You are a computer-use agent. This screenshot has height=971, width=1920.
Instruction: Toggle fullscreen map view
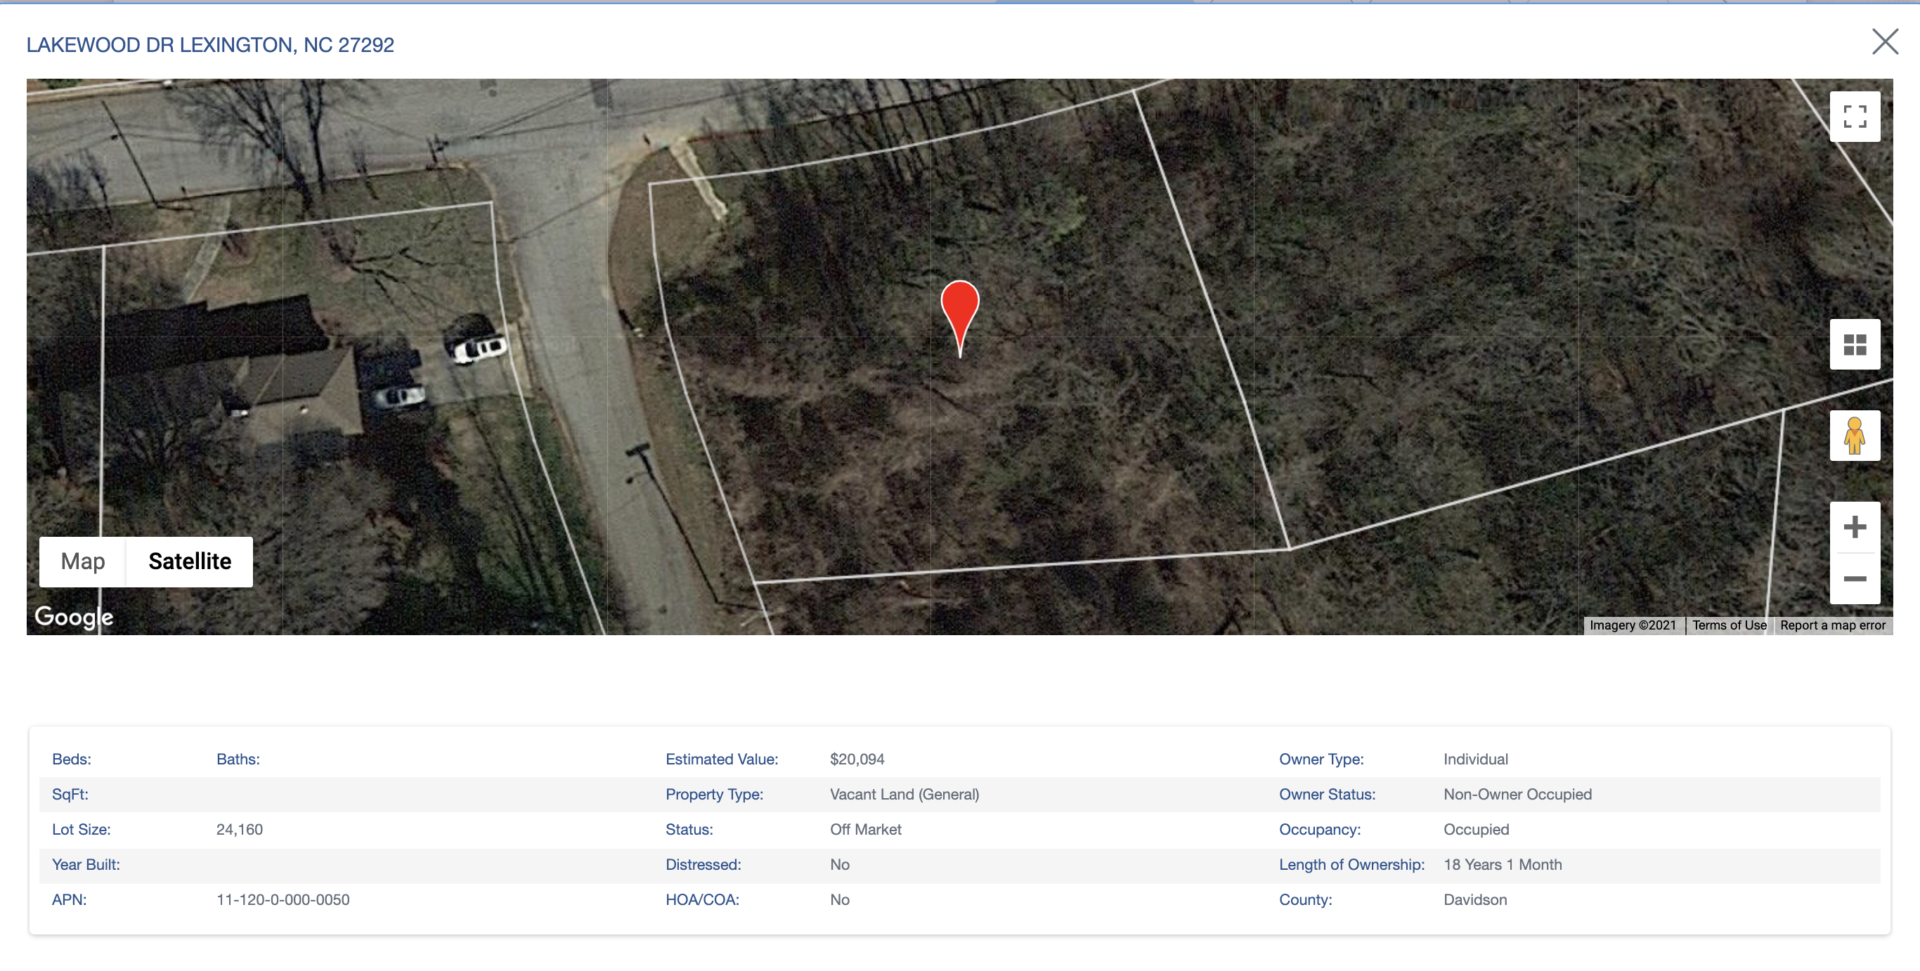1855,117
